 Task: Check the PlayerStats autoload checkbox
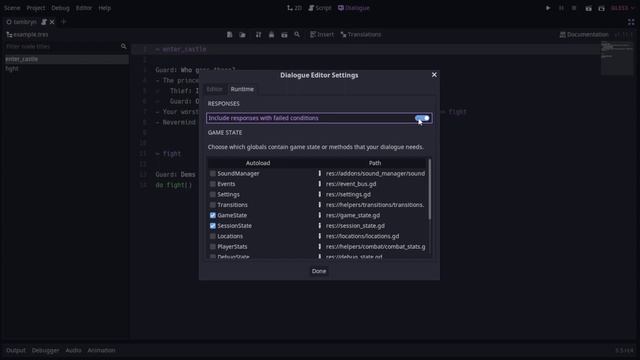point(213,247)
